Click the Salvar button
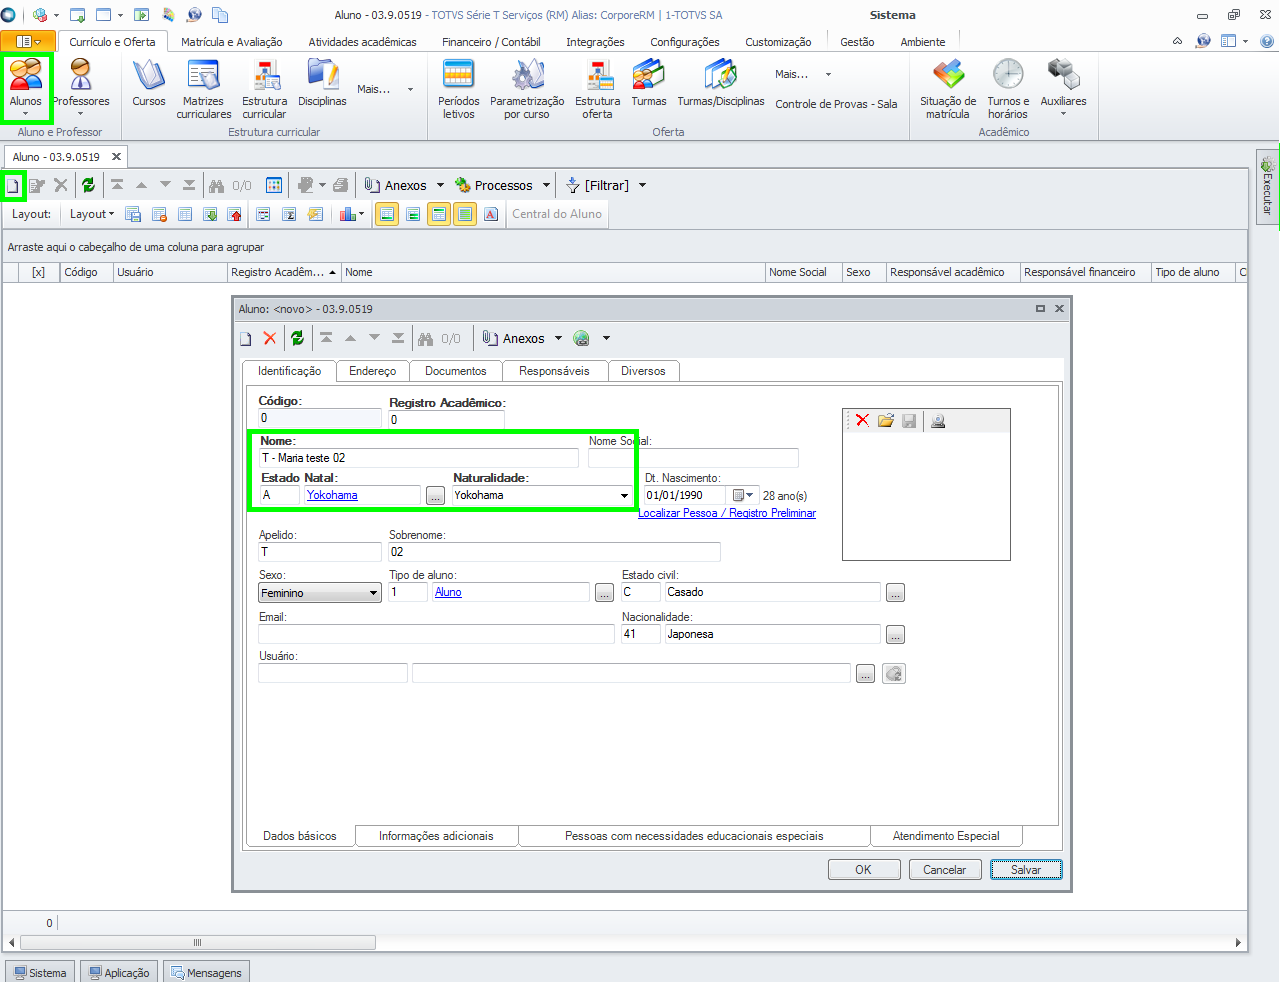This screenshot has width=1280, height=982. (x=1026, y=870)
